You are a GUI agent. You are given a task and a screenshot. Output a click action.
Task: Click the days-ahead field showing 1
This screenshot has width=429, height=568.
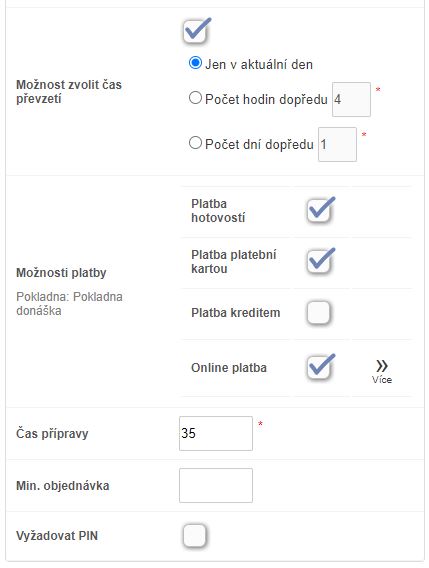337,144
